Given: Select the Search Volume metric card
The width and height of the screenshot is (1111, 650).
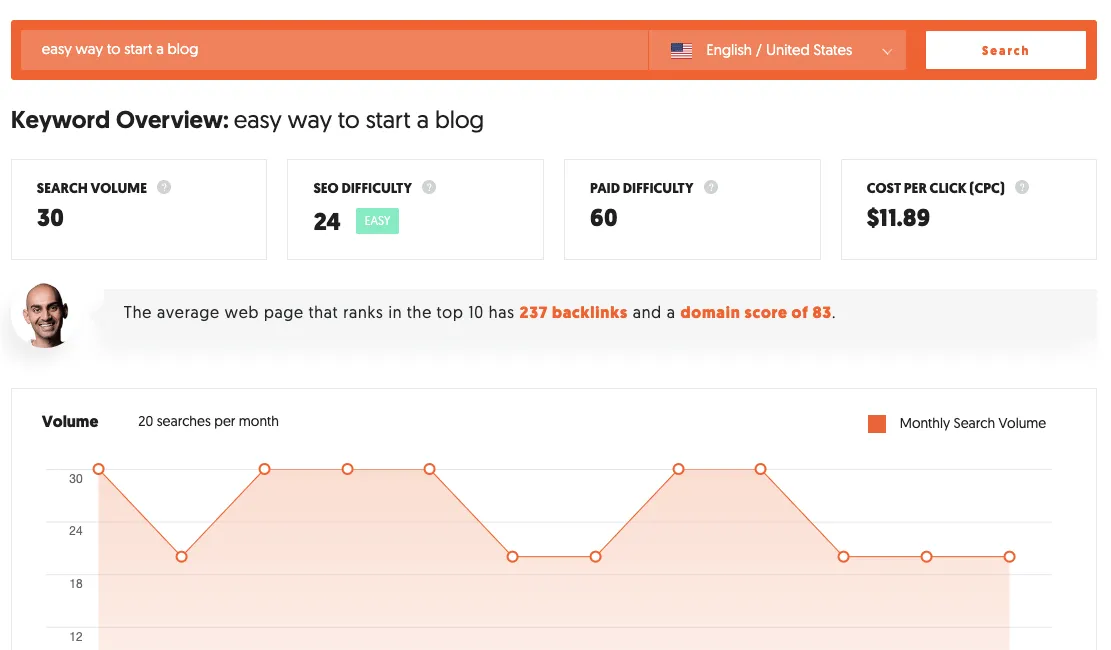Looking at the screenshot, I should pos(138,209).
